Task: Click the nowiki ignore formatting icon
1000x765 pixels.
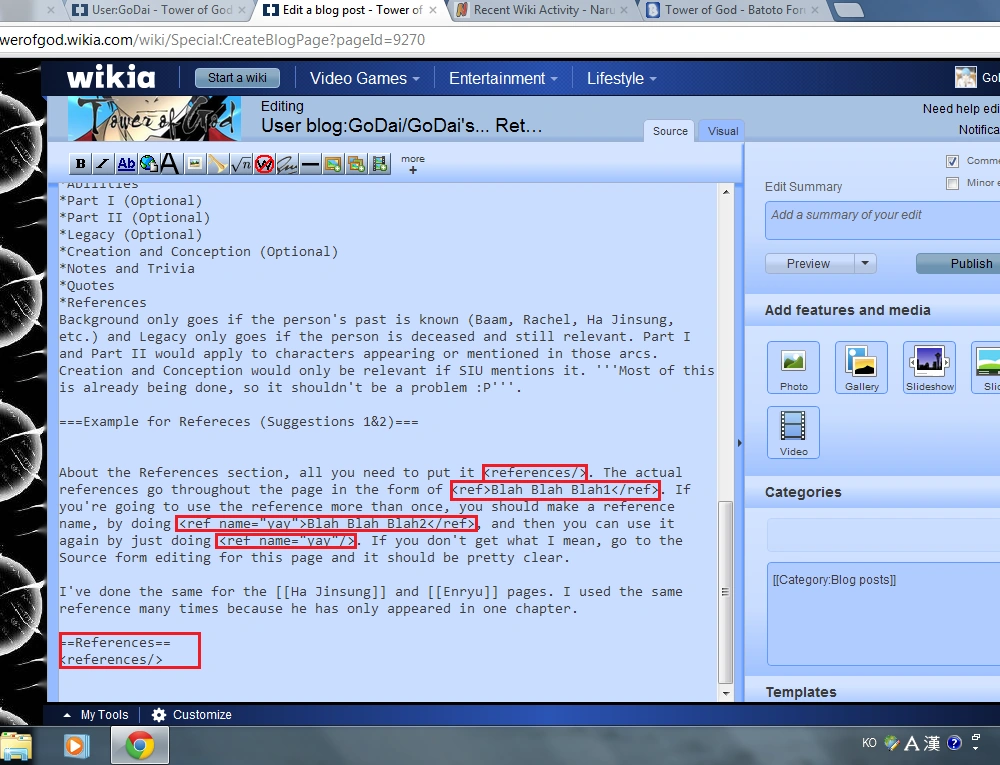Action: [x=264, y=164]
